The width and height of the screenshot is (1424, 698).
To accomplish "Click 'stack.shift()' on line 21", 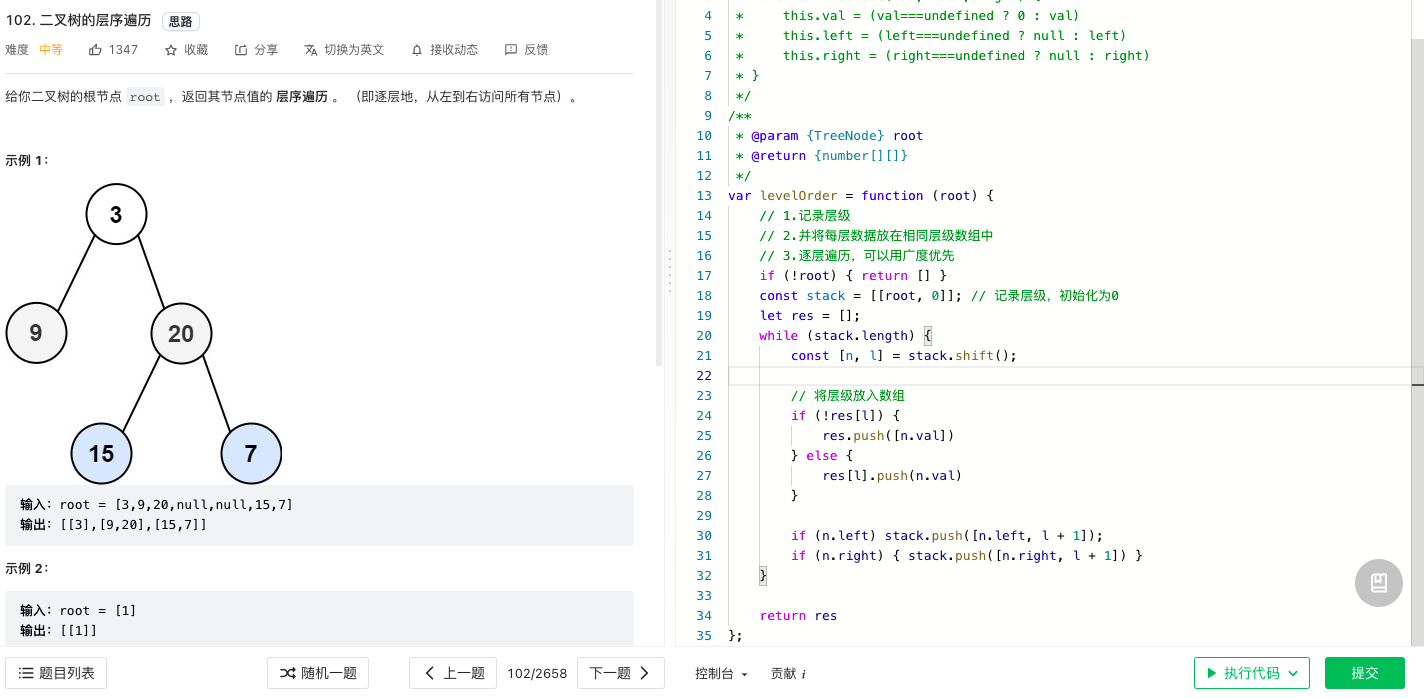I will coord(959,356).
